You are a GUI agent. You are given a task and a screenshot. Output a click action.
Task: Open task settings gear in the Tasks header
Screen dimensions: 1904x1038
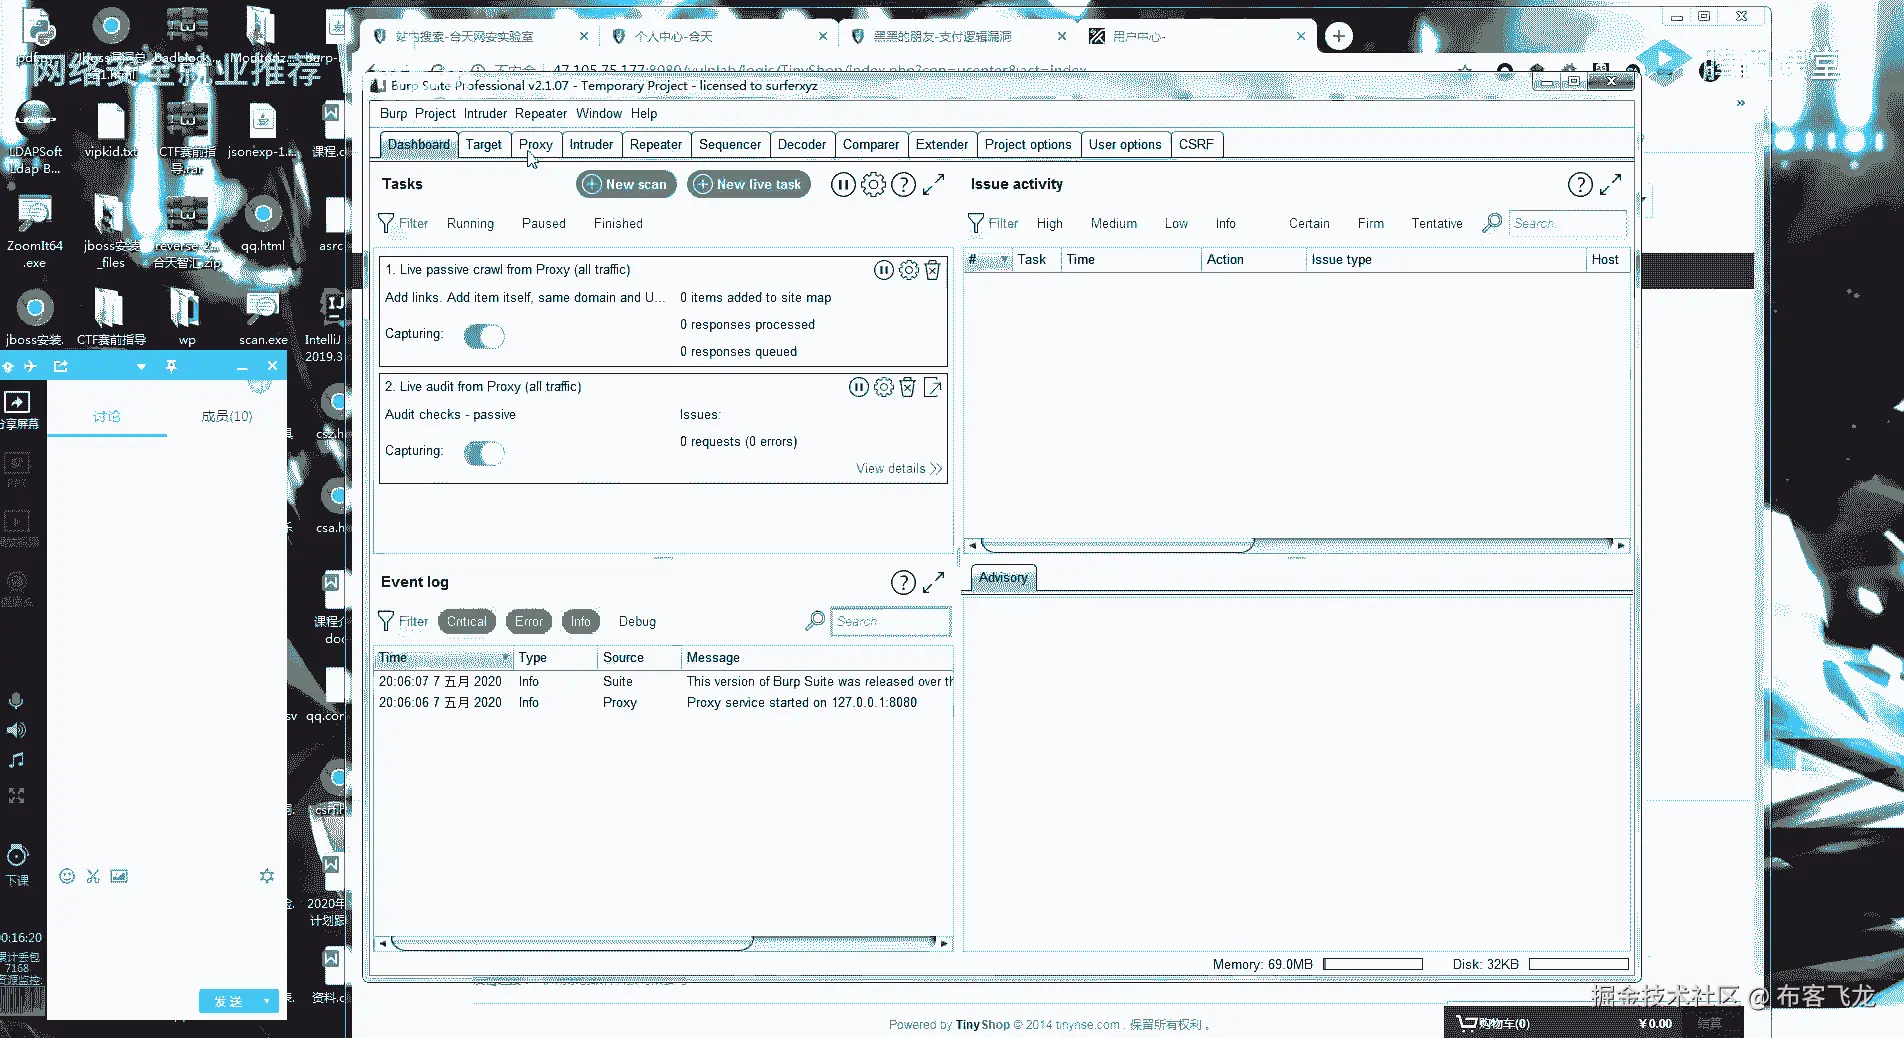pos(873,185)
